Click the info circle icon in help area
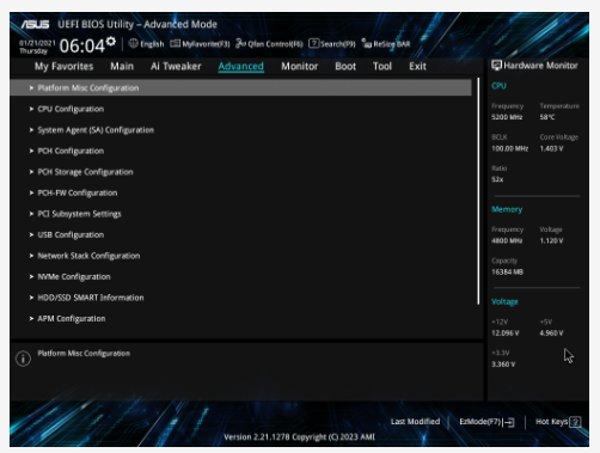Screen dimensions: 600x453 (23, 358)
